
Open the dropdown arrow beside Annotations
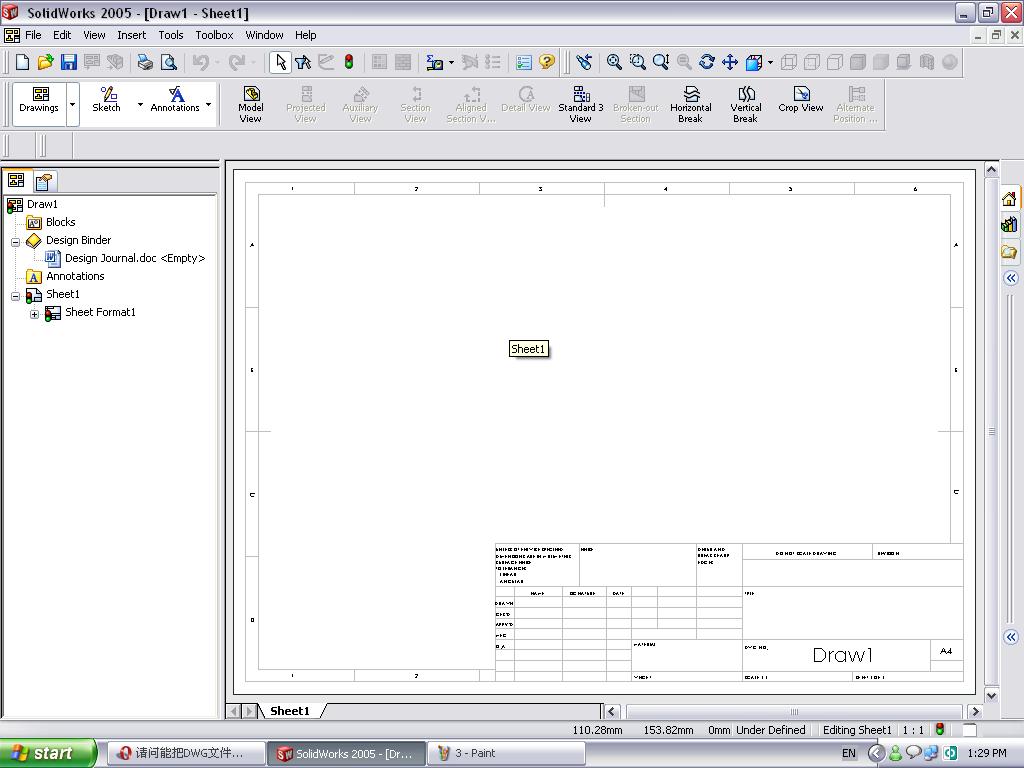(208, 104)
